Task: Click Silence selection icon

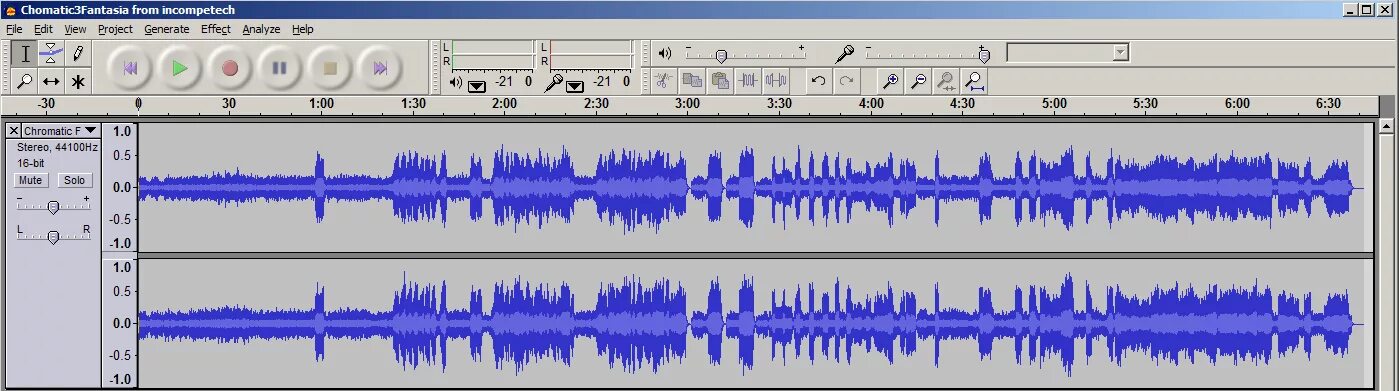Action: coord(775,81)
